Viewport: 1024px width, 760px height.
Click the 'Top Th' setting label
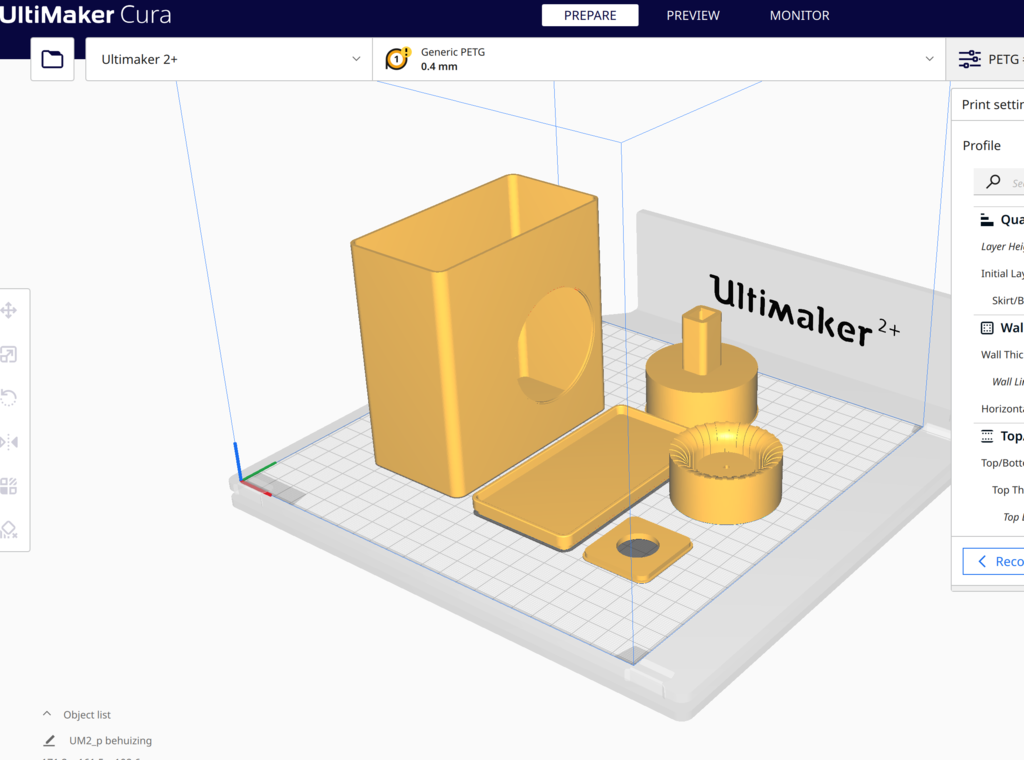(x=1008, y=490)
